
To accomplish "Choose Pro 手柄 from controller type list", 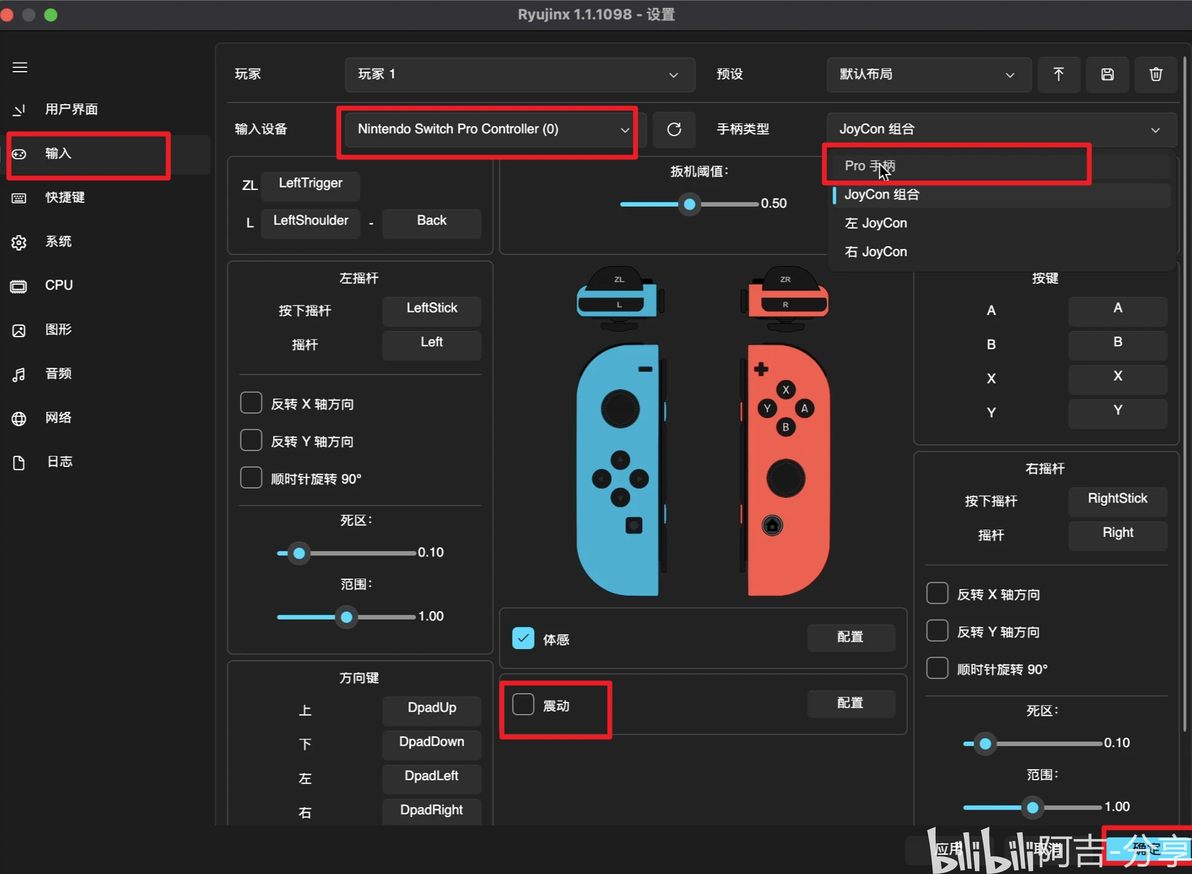I will coord(1001,166).
